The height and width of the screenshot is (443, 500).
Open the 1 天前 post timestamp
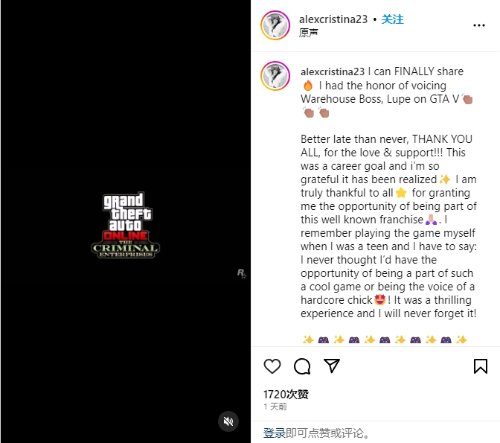click(275, 407)
